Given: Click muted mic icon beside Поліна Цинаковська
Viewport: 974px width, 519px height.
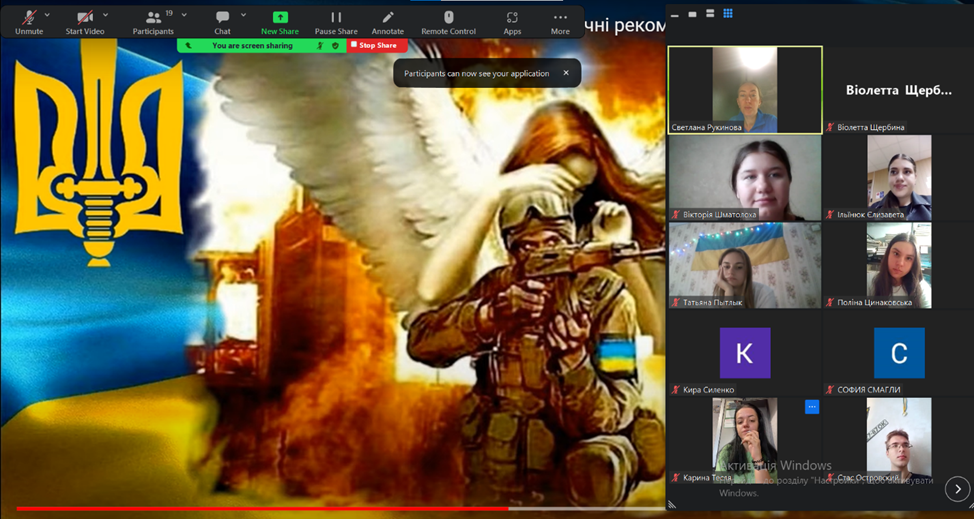Looking at the screenshot, I should 830,302.
